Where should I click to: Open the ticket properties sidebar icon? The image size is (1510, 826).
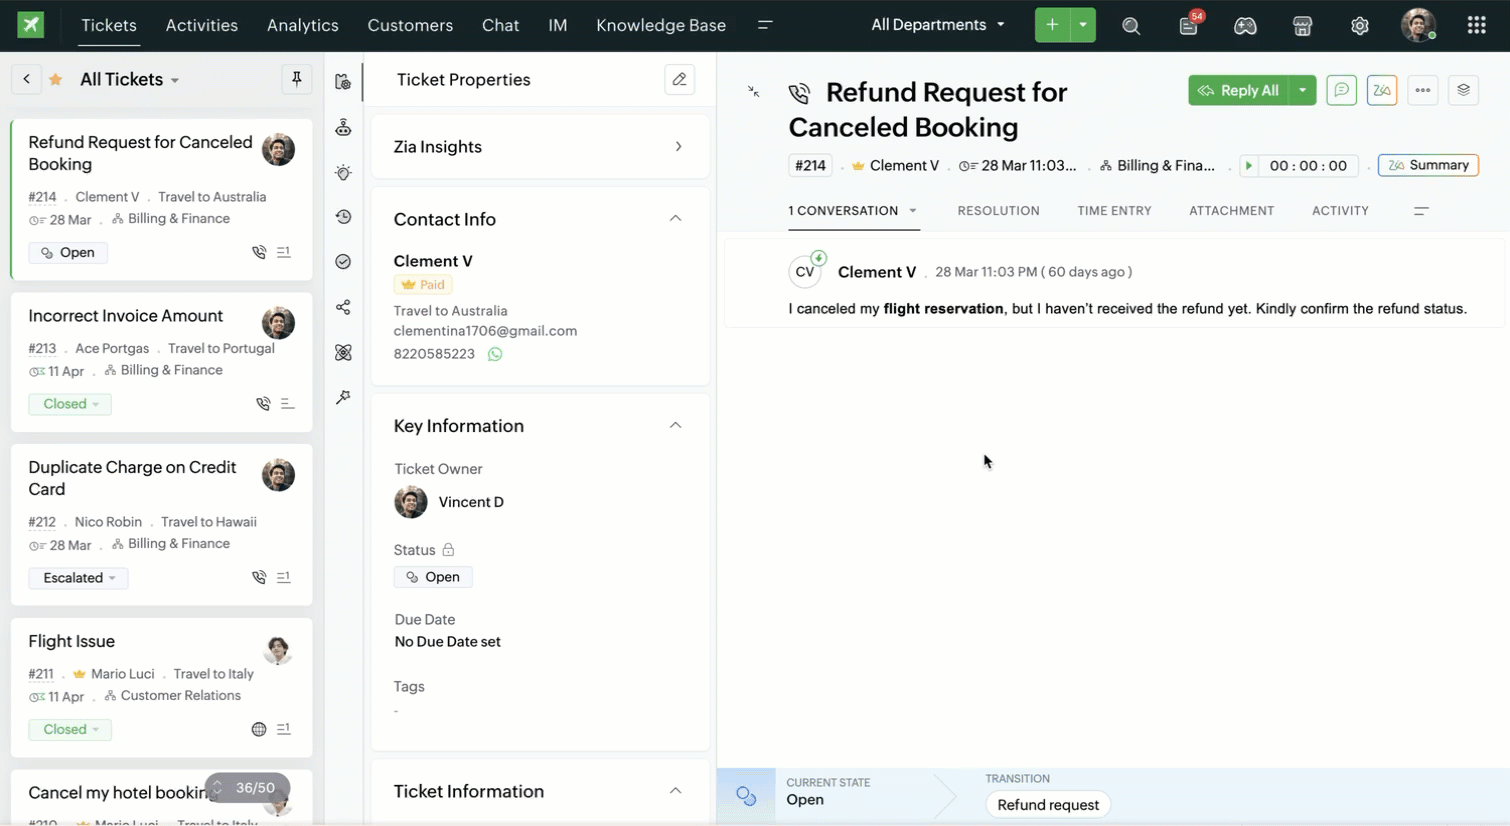point(343,81)
